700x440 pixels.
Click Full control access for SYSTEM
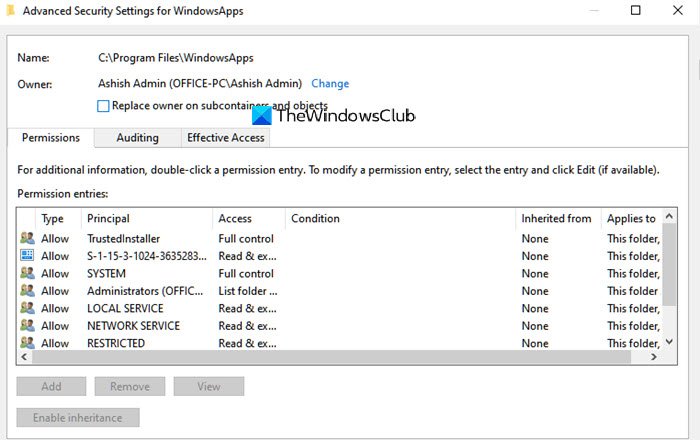(246, 273)
